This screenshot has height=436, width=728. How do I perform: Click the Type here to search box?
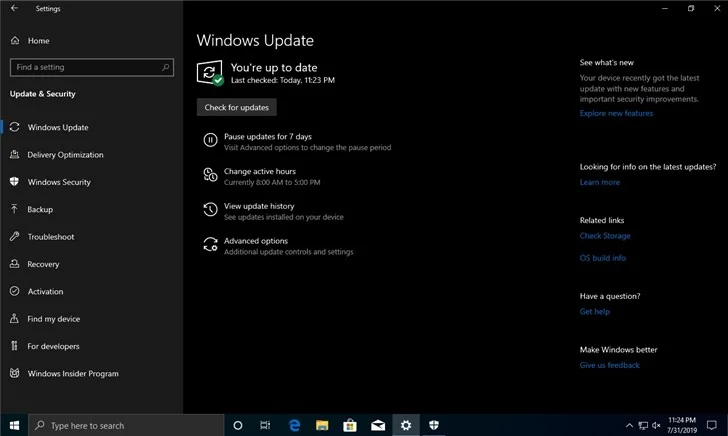click(x=126, y=425)
